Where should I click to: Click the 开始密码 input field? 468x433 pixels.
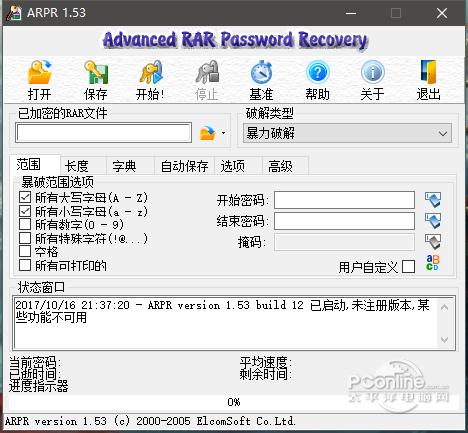pos(344,200)
